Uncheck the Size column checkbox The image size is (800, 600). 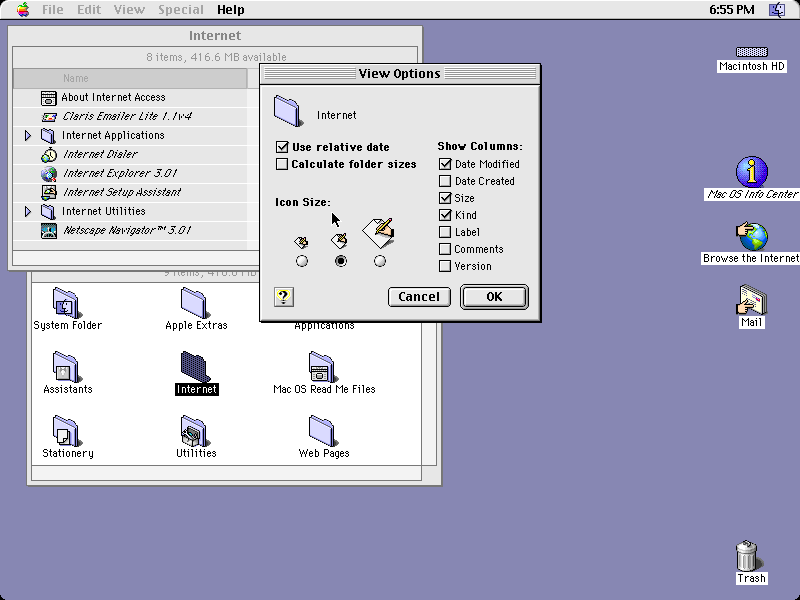click(x=445, y=198)
